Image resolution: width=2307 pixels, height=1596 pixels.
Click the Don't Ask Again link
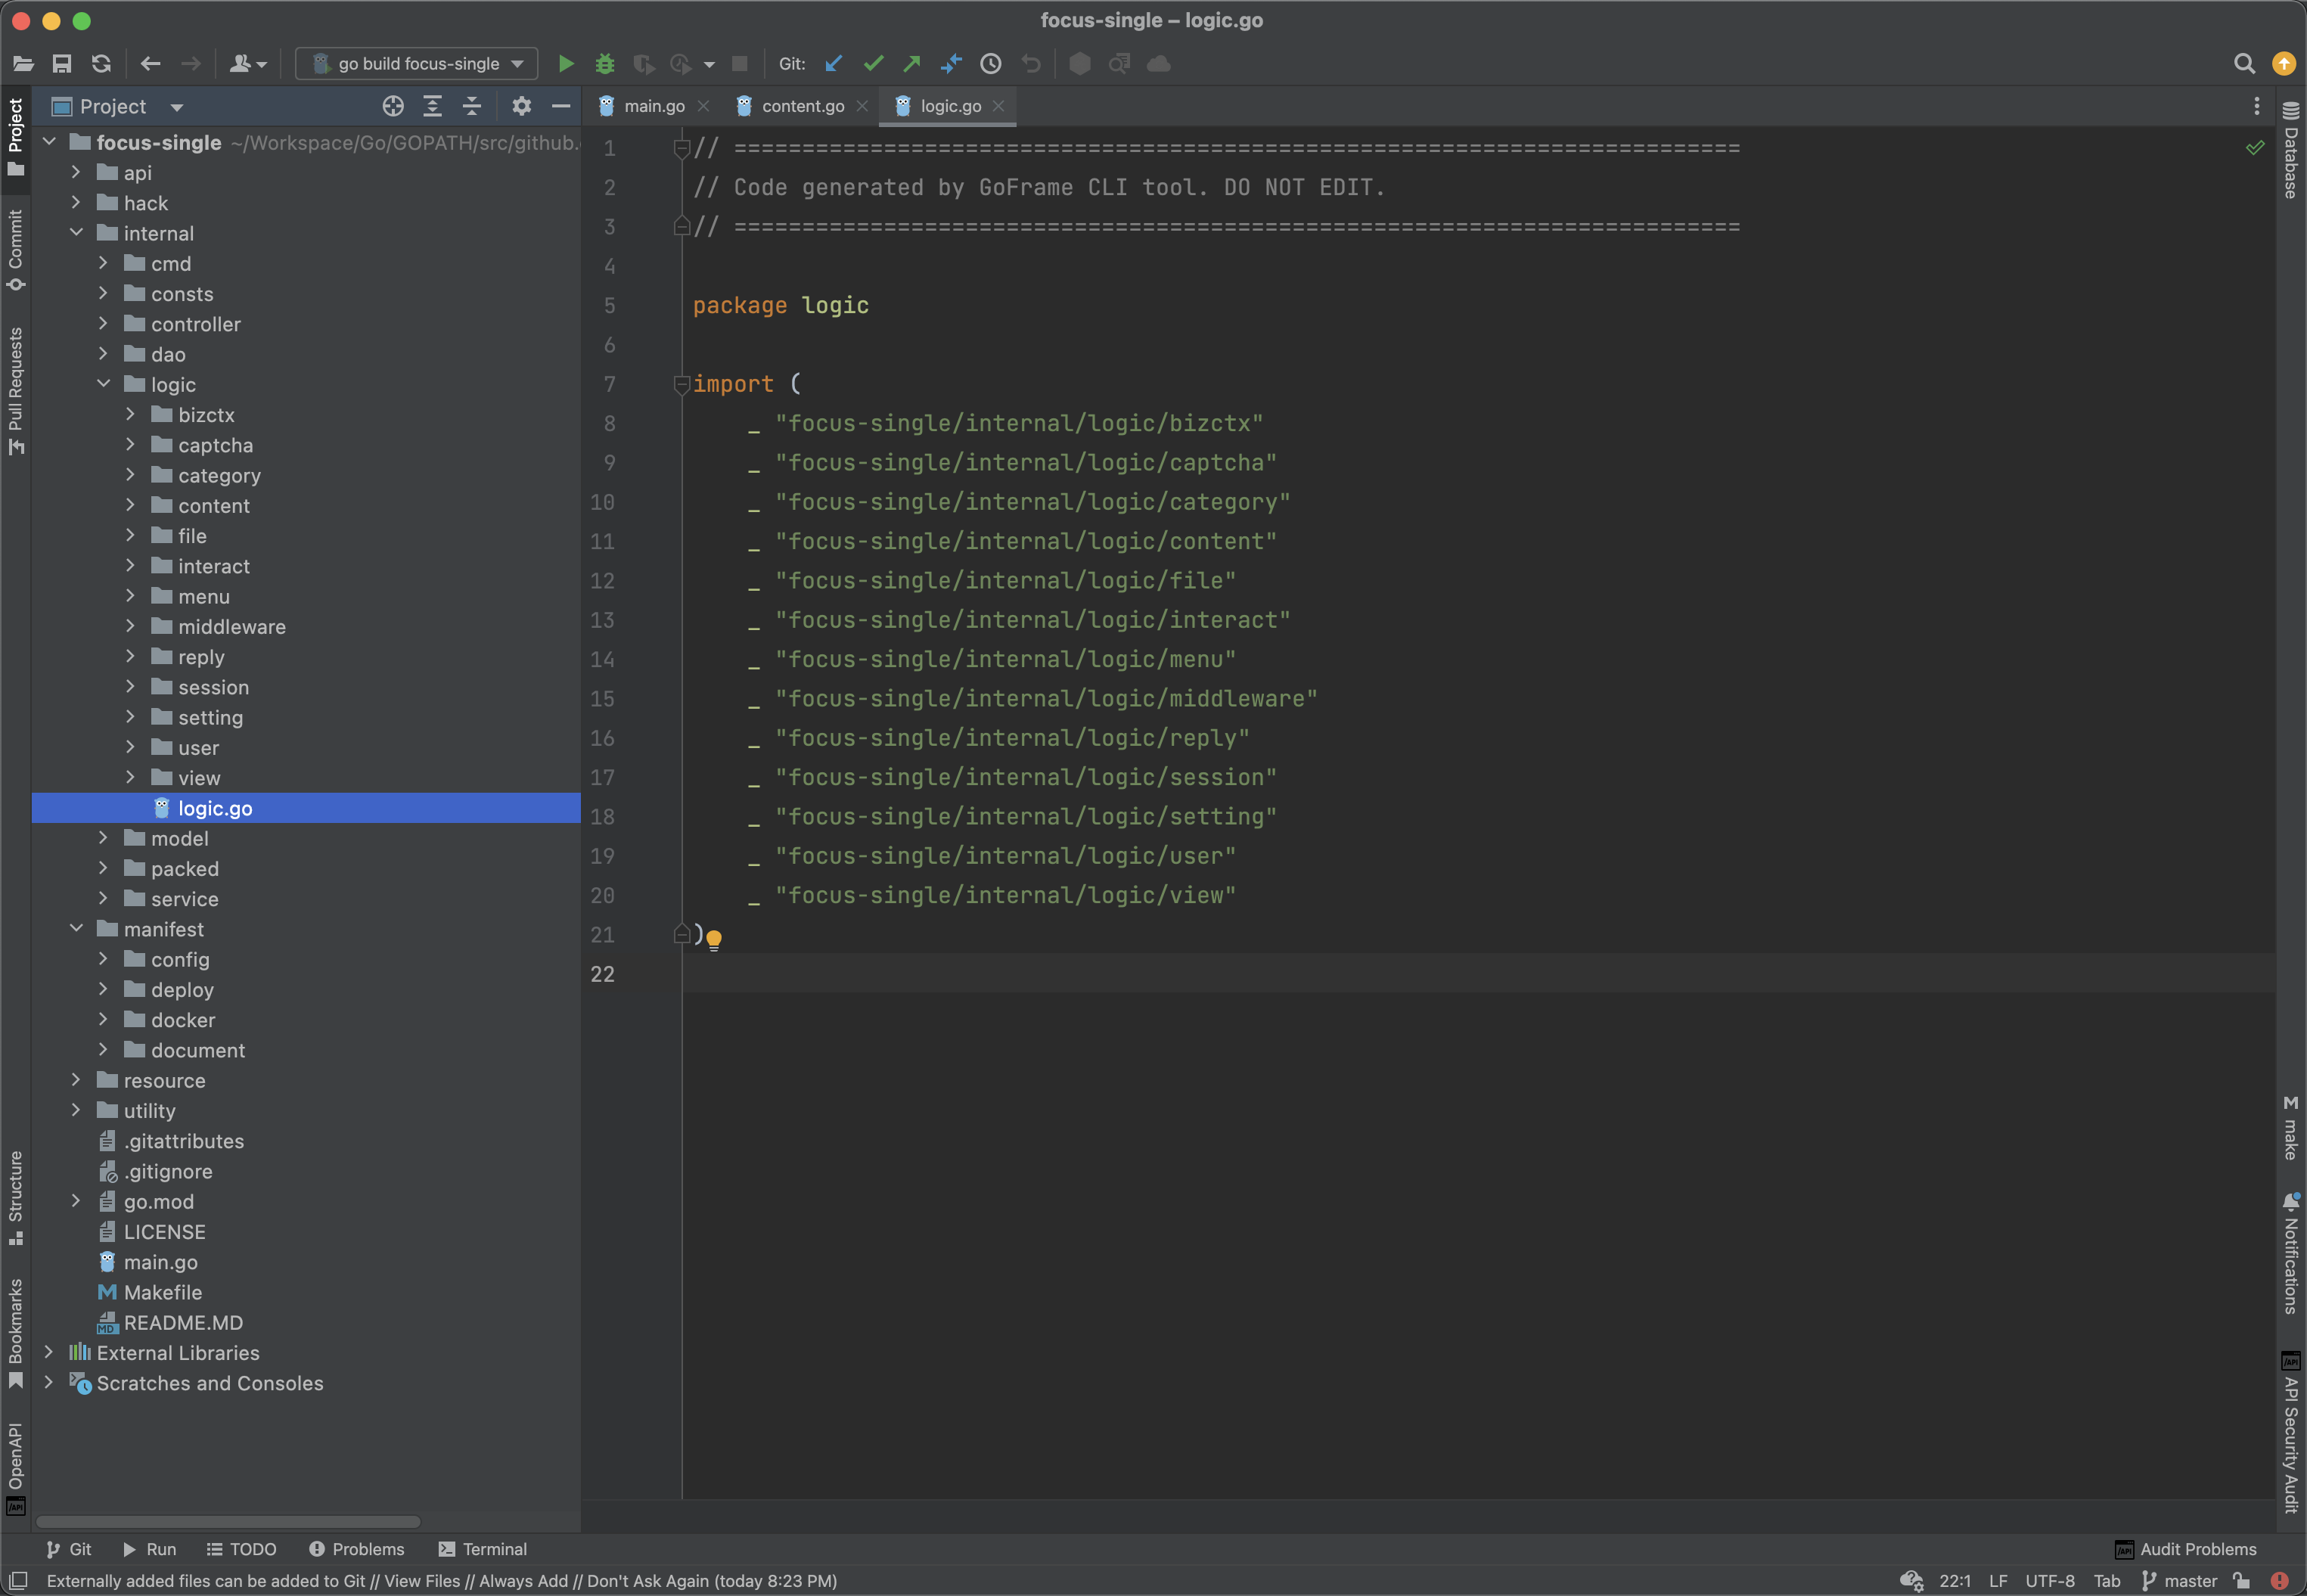650,1581
